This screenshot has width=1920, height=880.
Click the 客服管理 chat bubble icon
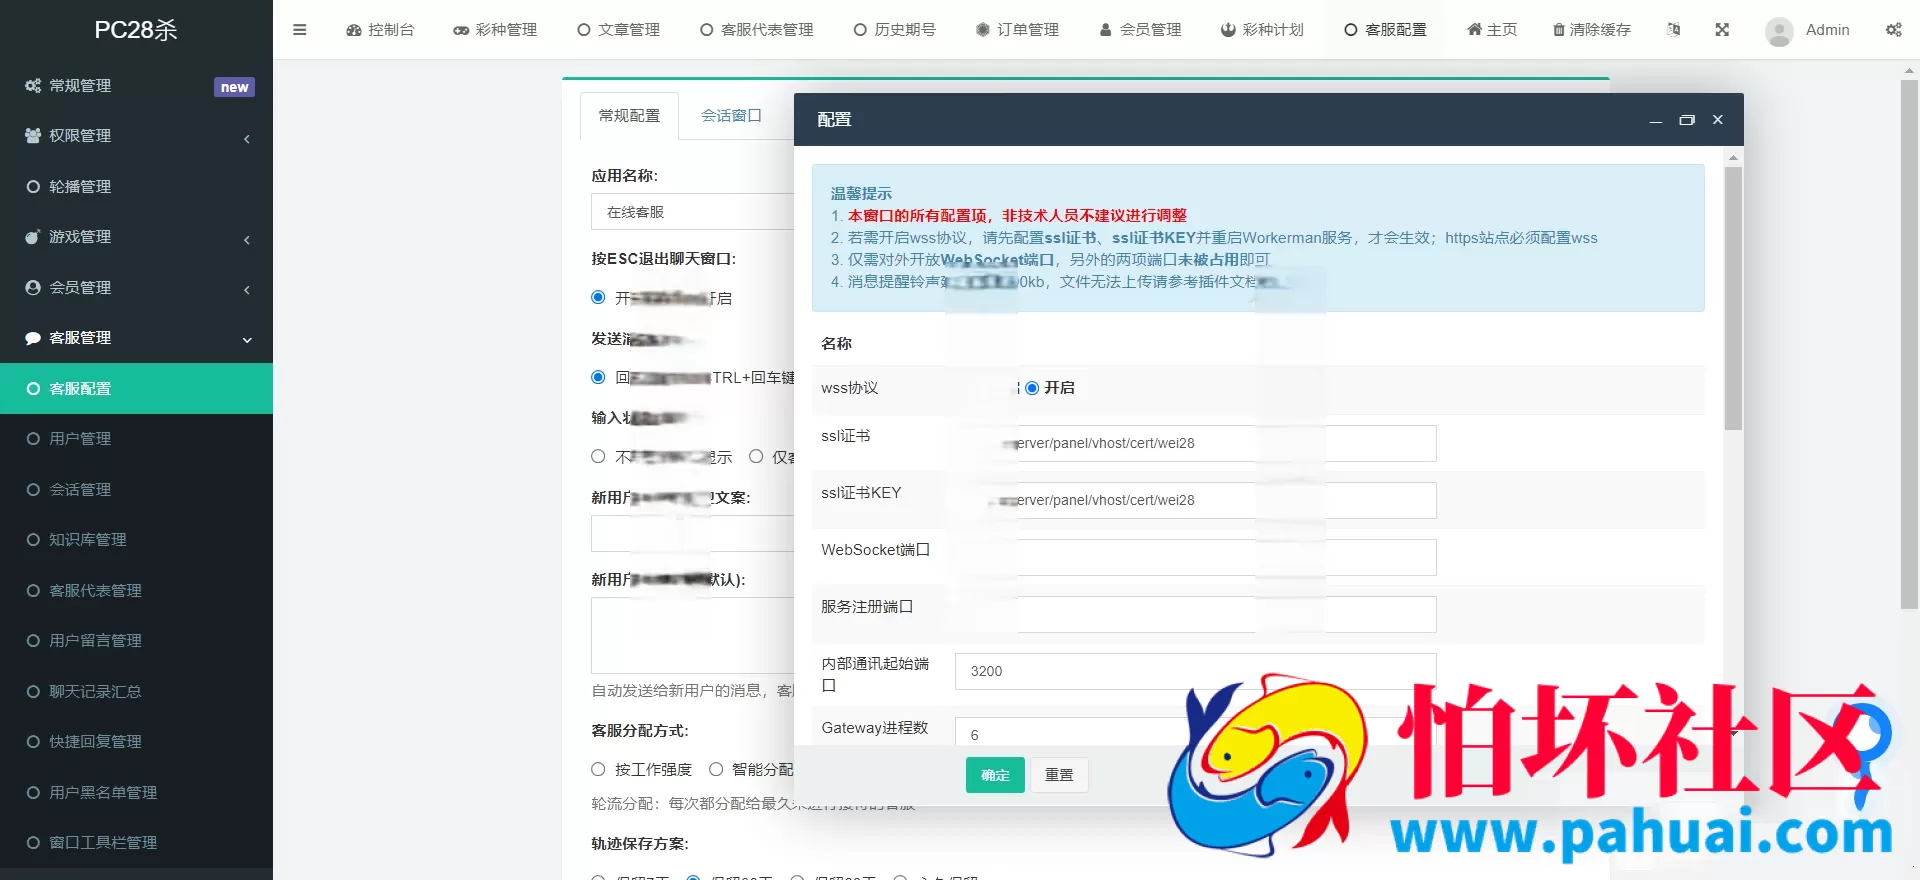(33, 338)
